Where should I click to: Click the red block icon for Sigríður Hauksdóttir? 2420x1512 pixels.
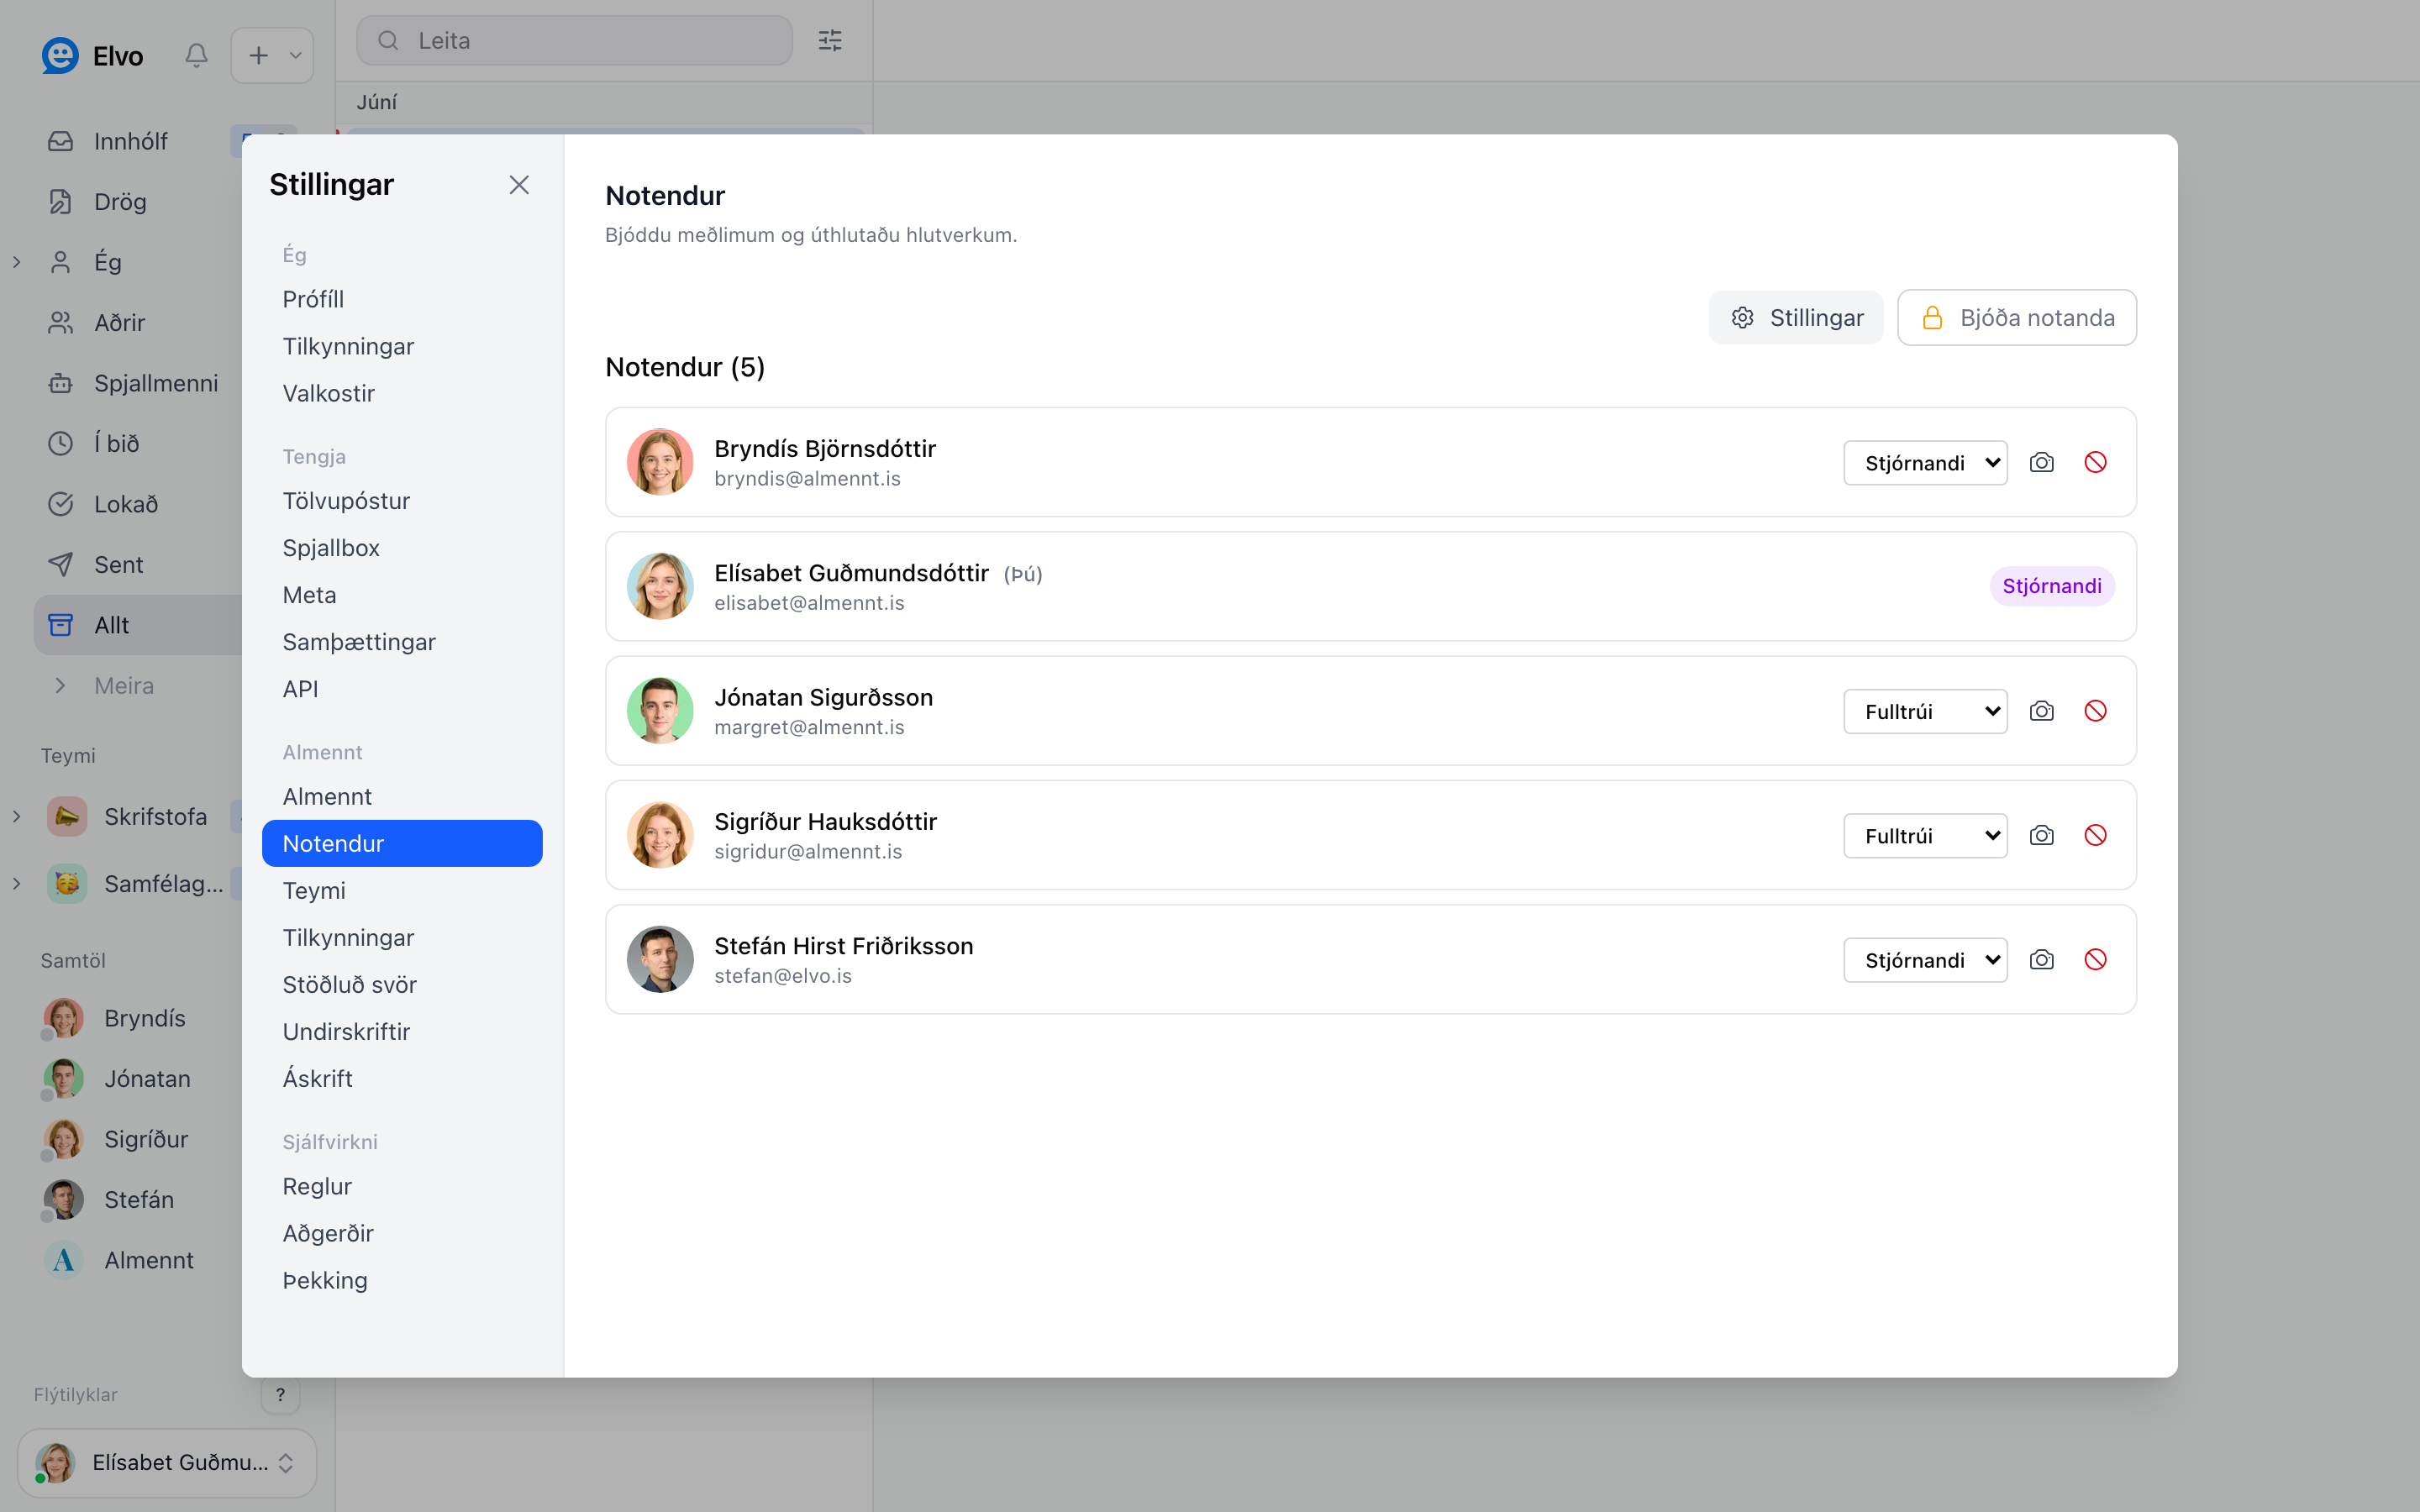pos(2095,835)
